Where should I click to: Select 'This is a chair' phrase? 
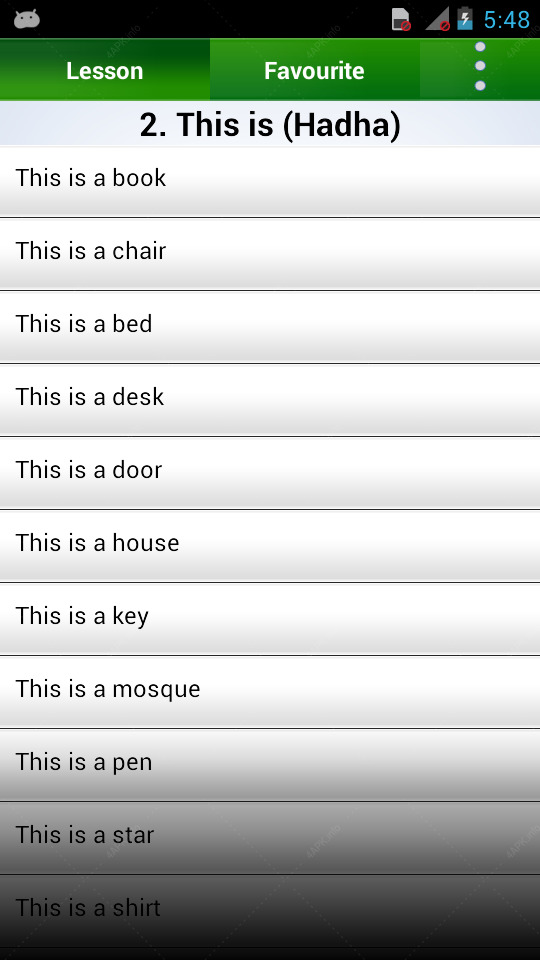(270, 254)
